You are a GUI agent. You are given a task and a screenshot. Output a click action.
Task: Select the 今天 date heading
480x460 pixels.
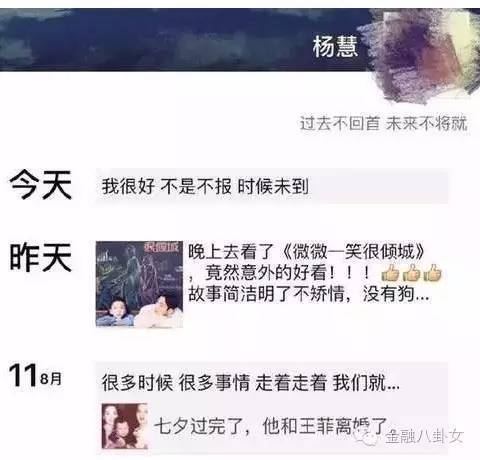41,184
